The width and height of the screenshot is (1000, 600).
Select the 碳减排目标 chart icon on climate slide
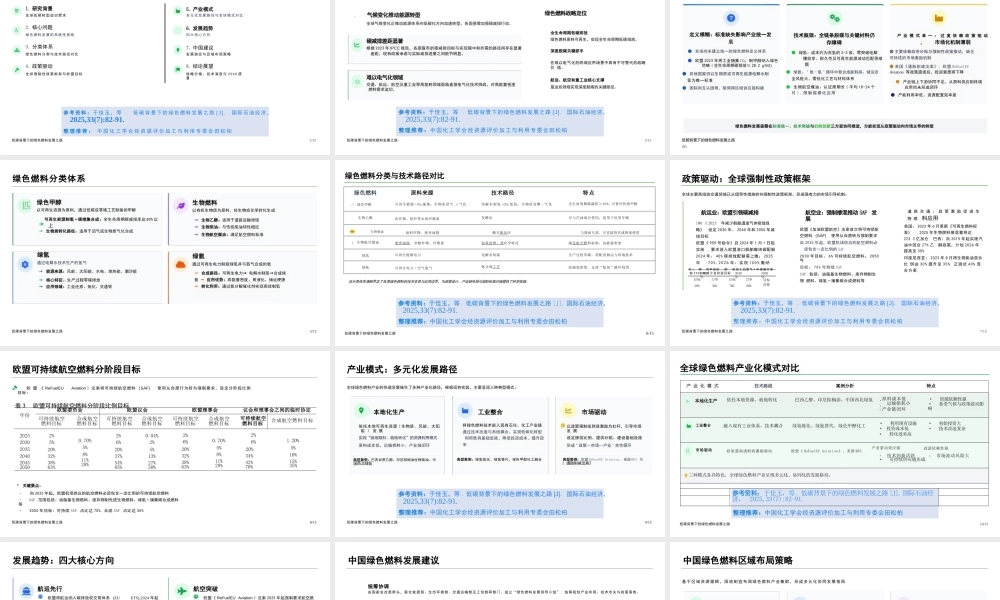coord(356,45)
